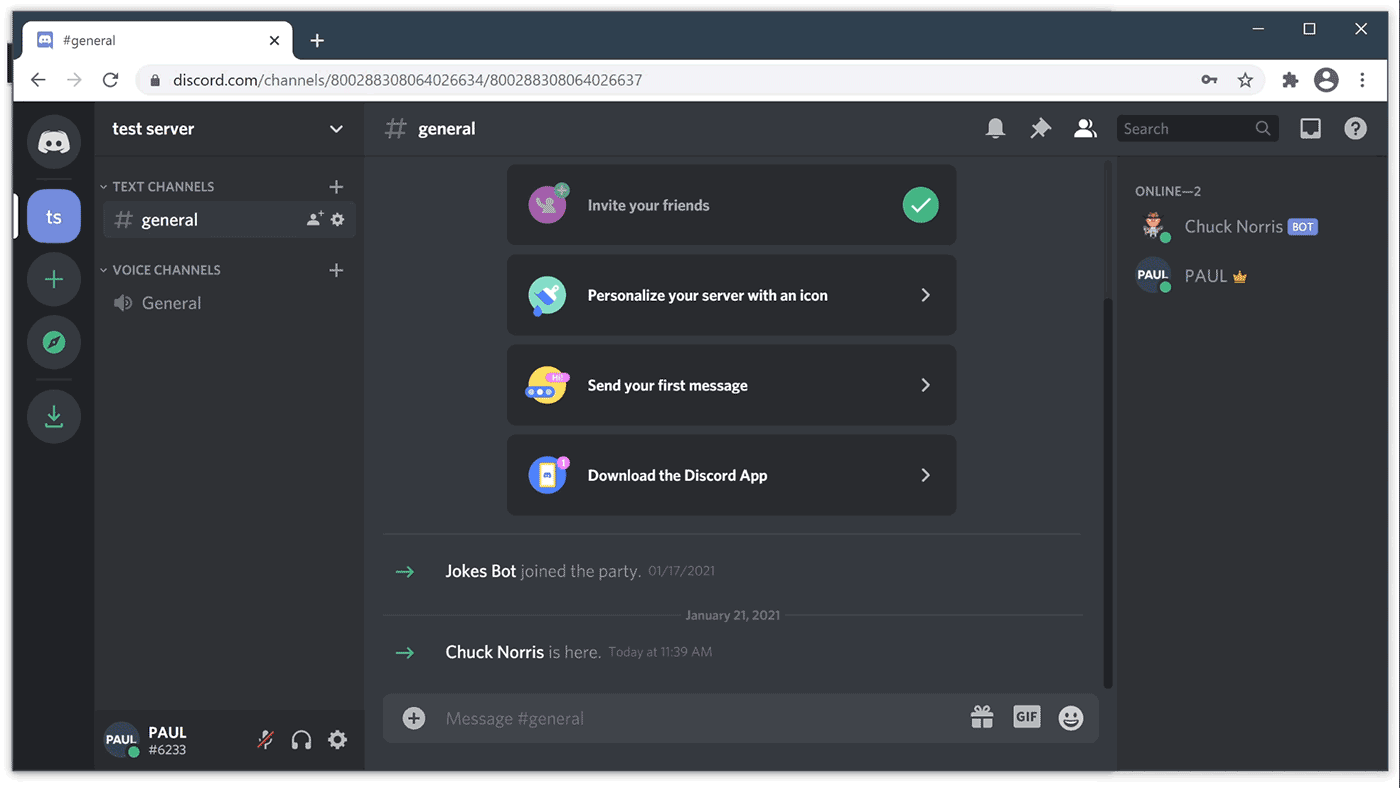Screen dimensions: 1400x788
Task: Open Chrome three-dot menu
Action: 1362,80
